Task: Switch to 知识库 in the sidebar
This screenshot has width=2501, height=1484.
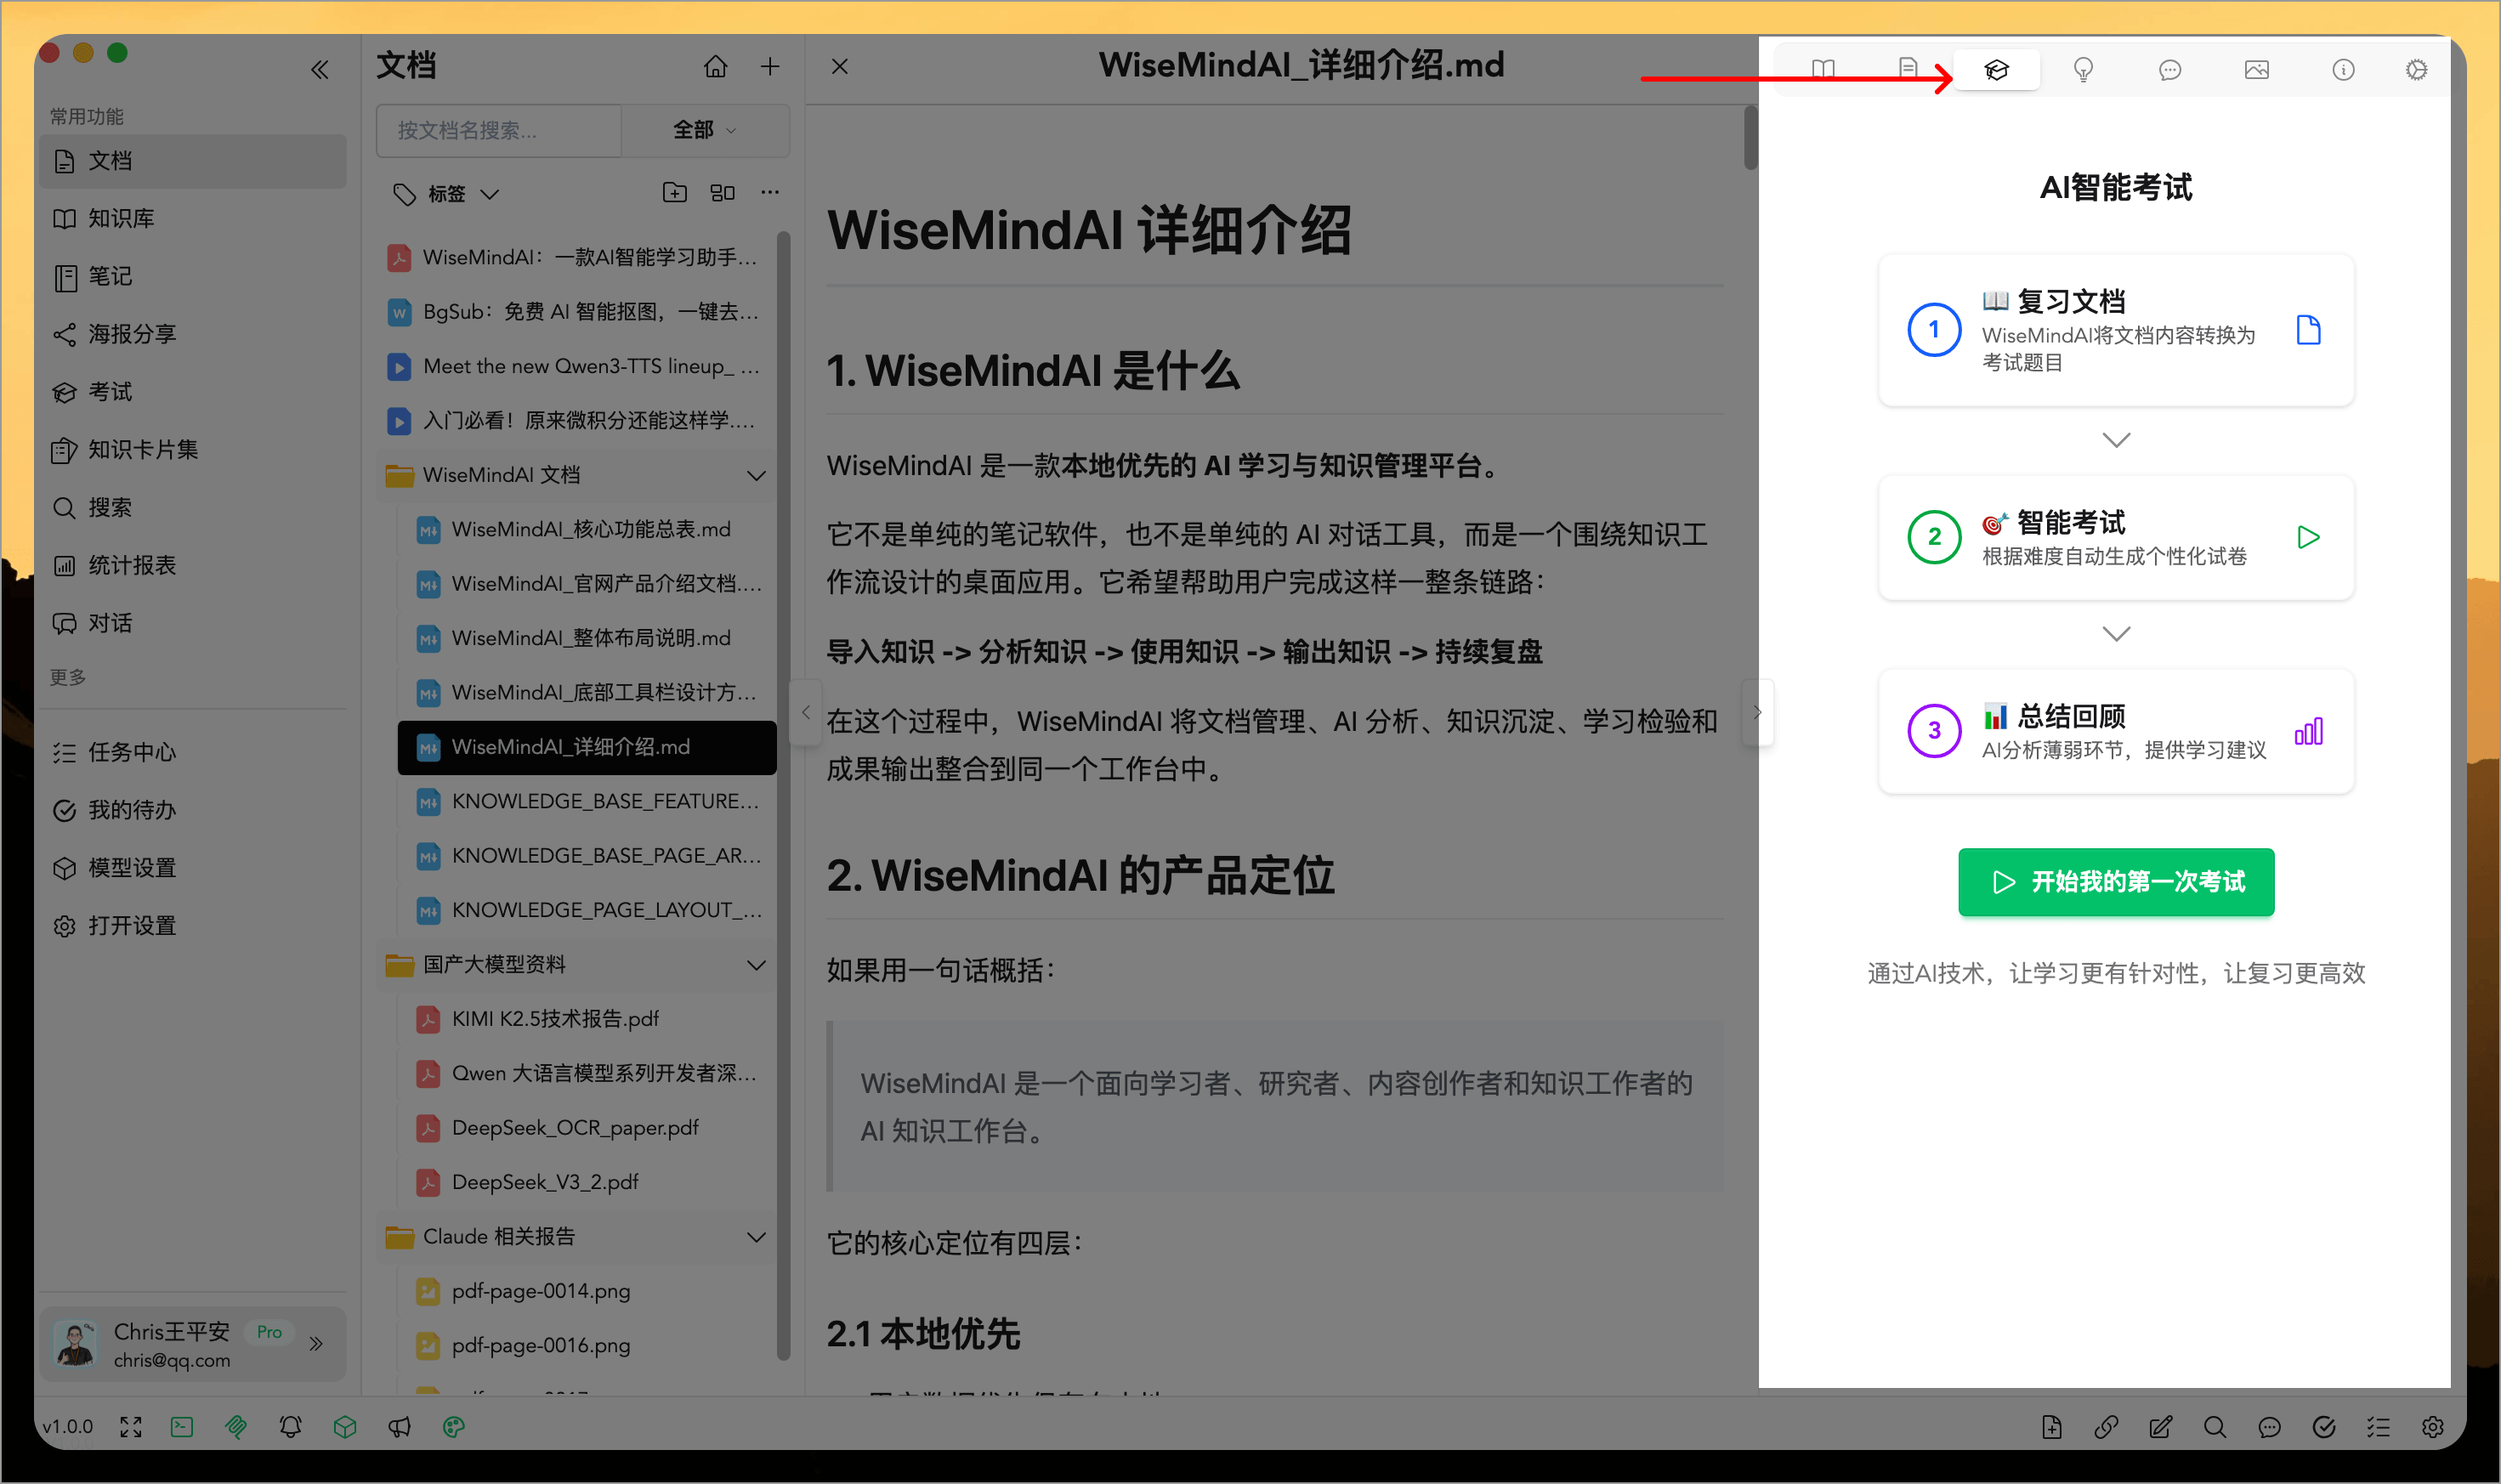Action: tap(122, 218)
